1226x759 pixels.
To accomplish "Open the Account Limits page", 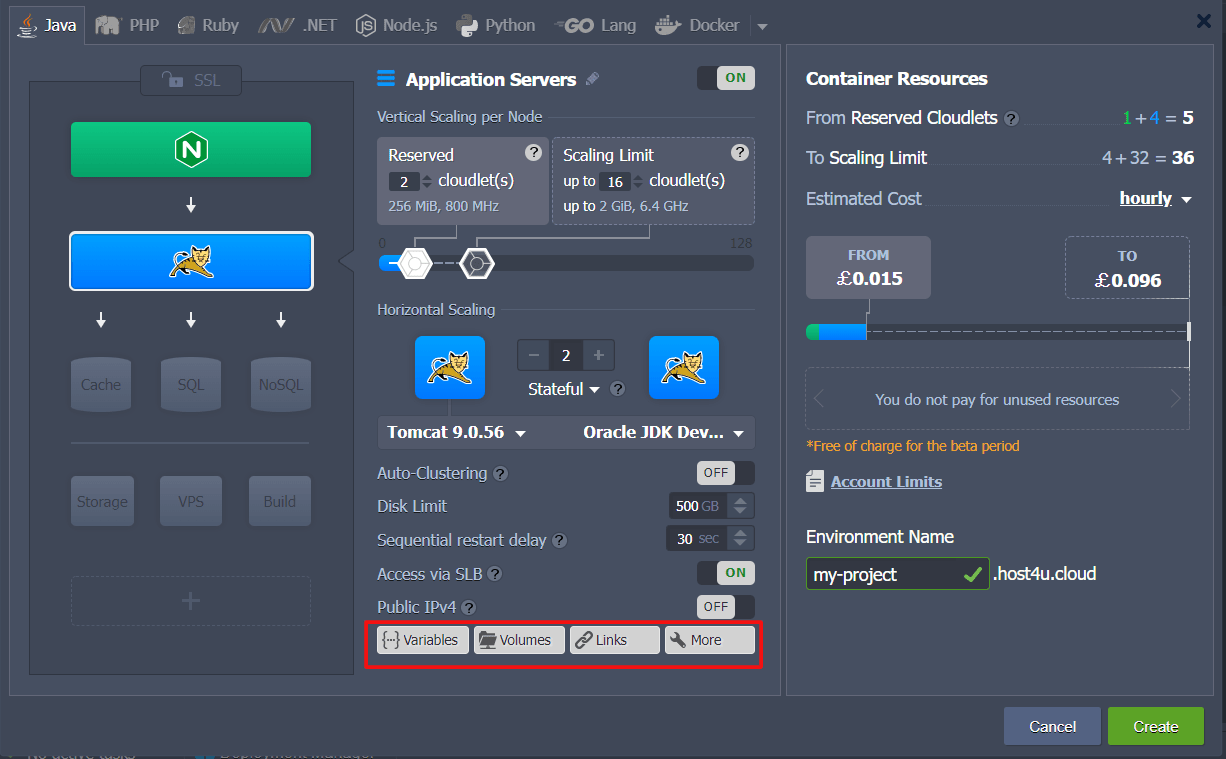I will click(885, 481).
